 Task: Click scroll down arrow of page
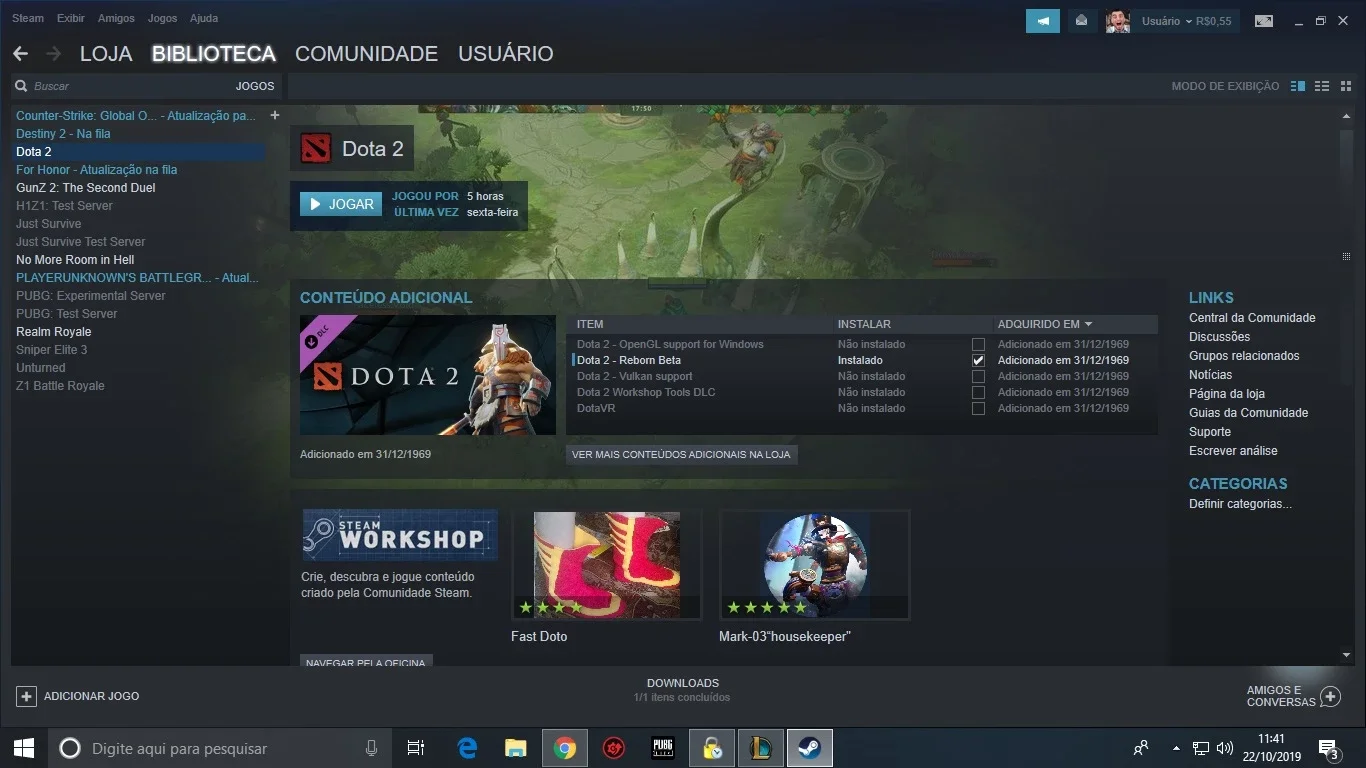1346,656
